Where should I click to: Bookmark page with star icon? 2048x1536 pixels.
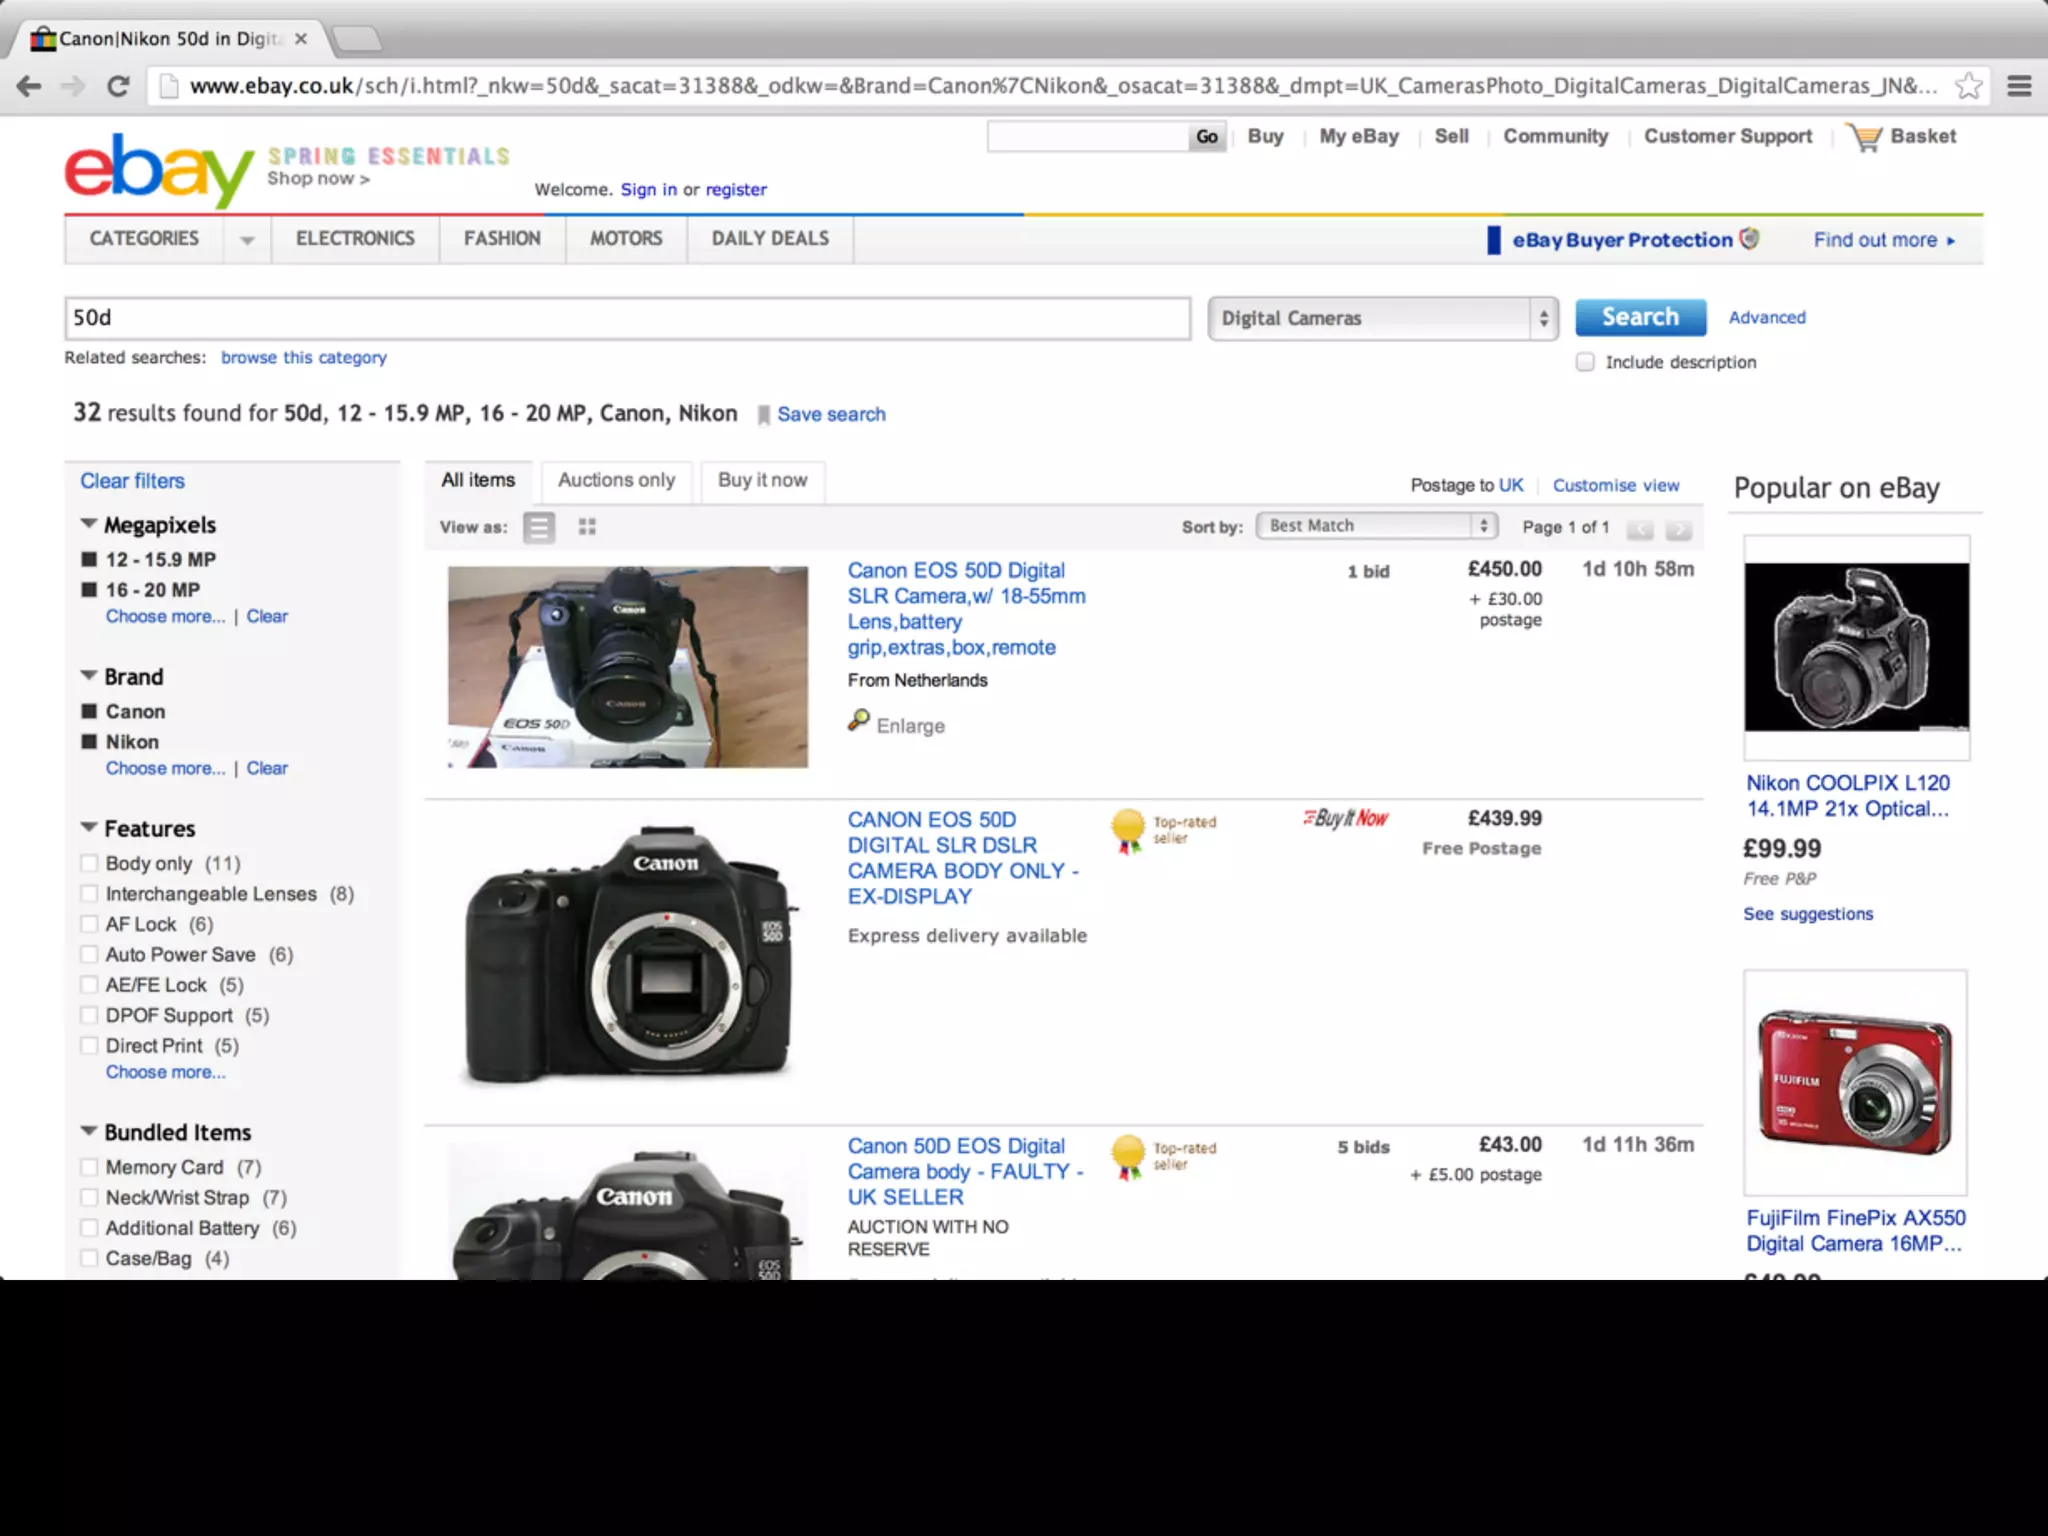[1968, 86]
